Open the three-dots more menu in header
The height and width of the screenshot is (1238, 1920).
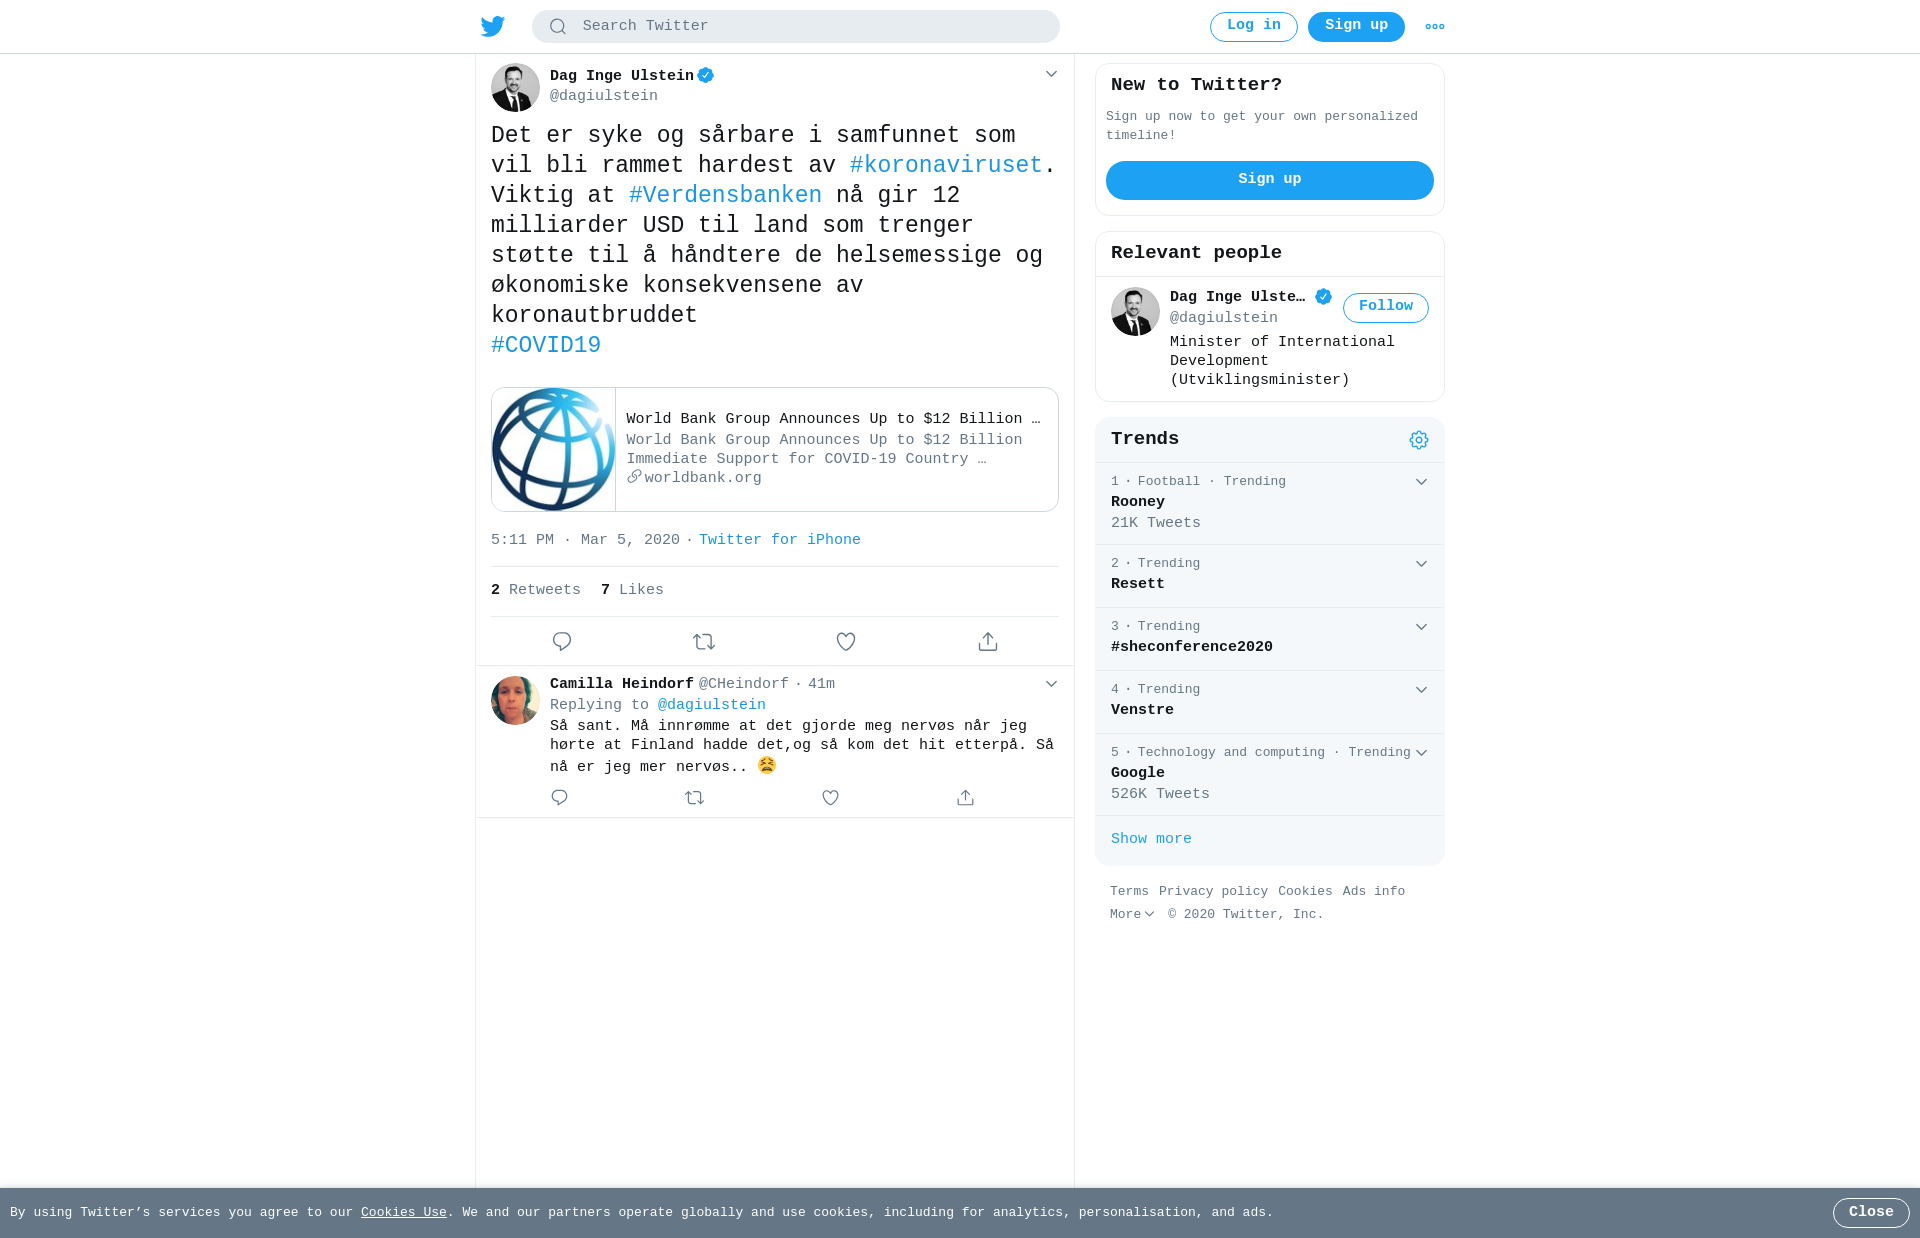coord(1435,27)
